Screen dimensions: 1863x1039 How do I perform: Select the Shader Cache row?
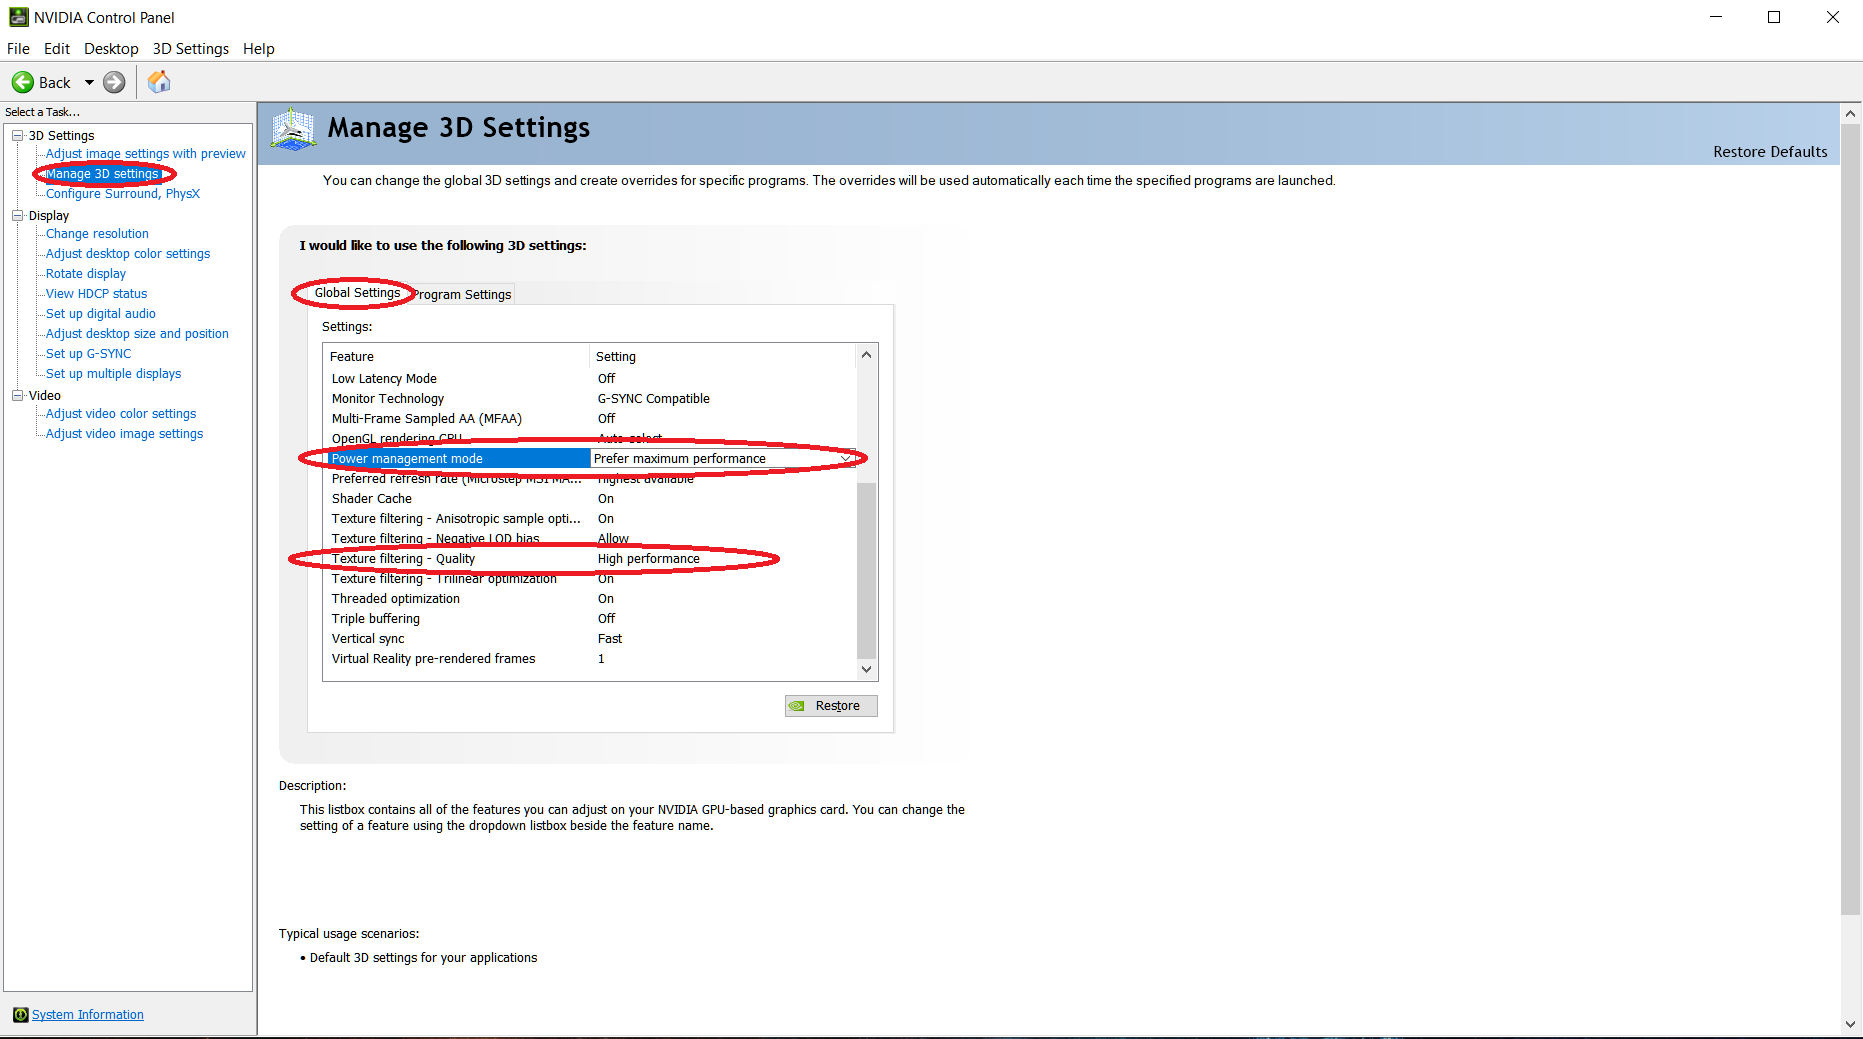point(590,499)
